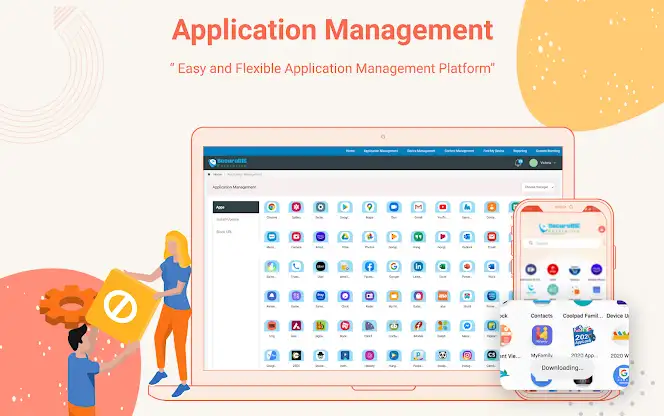Switch to the Reporting navigation tab

[x=520, y=151]
